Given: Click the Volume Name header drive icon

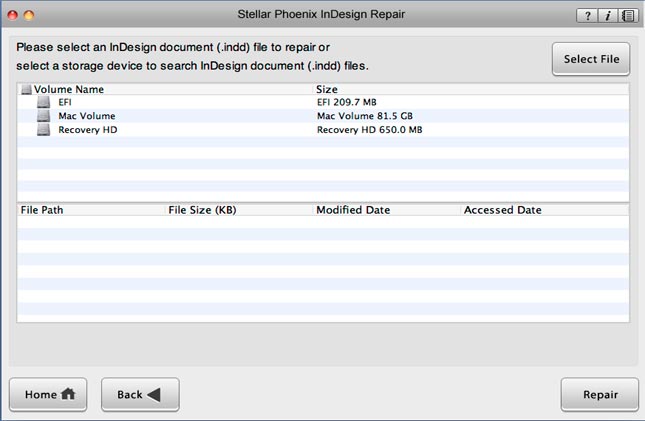Looking at the screenshot, I should point(26,89).
